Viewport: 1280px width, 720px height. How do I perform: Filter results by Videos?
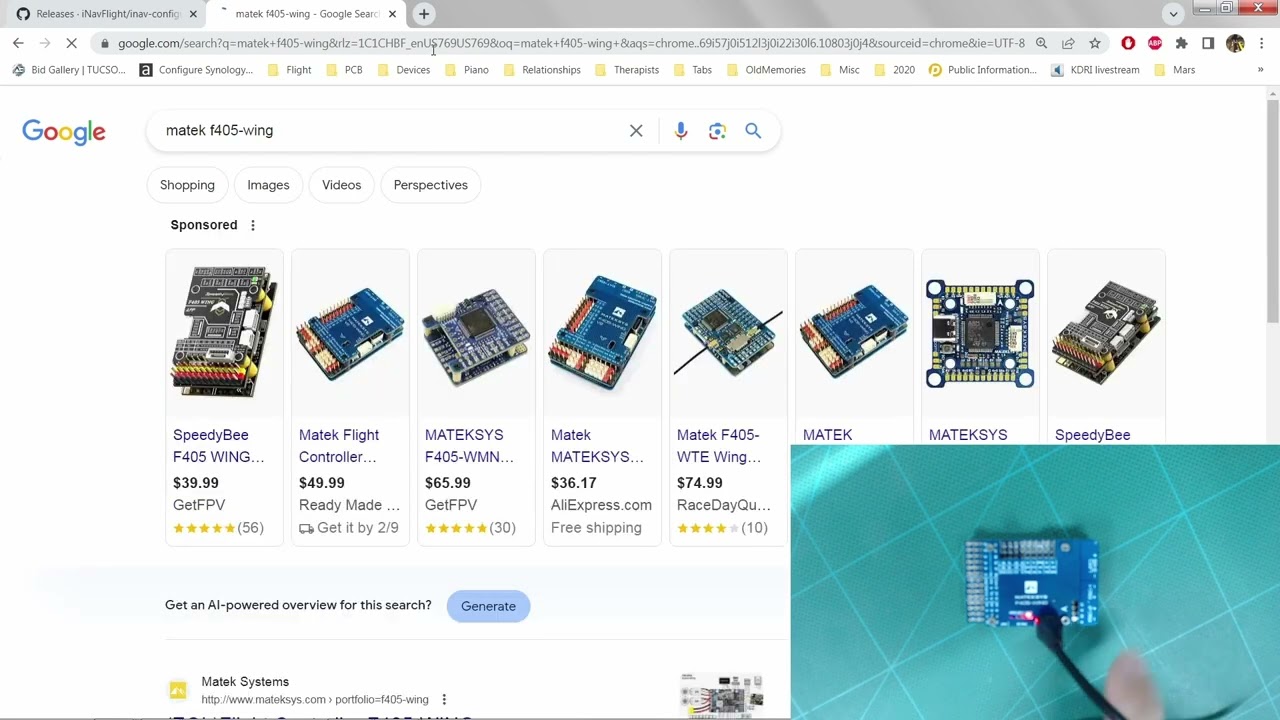pos(341,185)
